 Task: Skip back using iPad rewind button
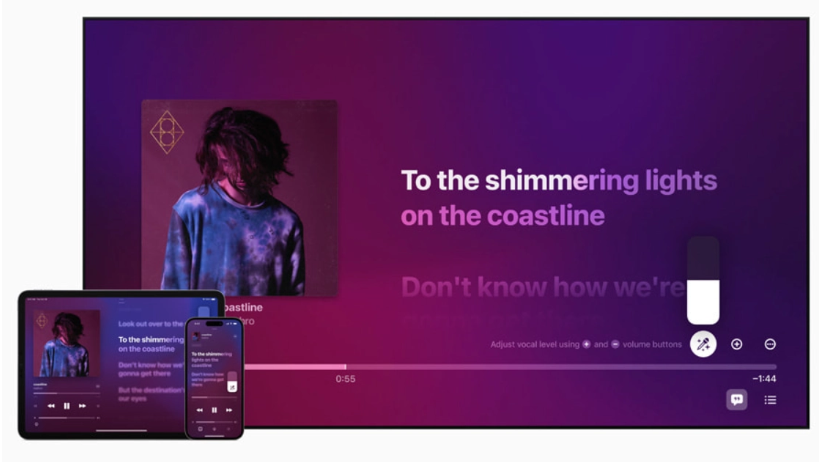tap(51, 406)
